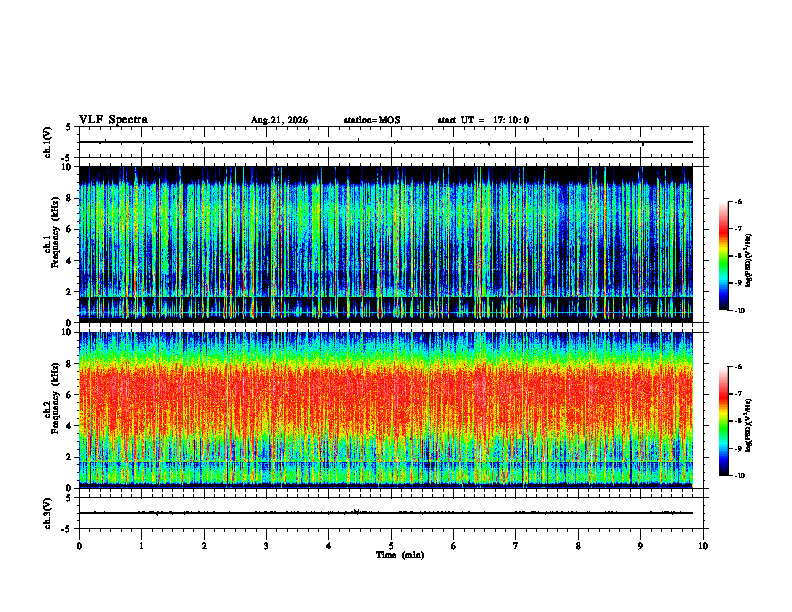Viewport: 792px width, 612px height.
Task: Select the 9 minute tick on time axis
Action: 640,546
